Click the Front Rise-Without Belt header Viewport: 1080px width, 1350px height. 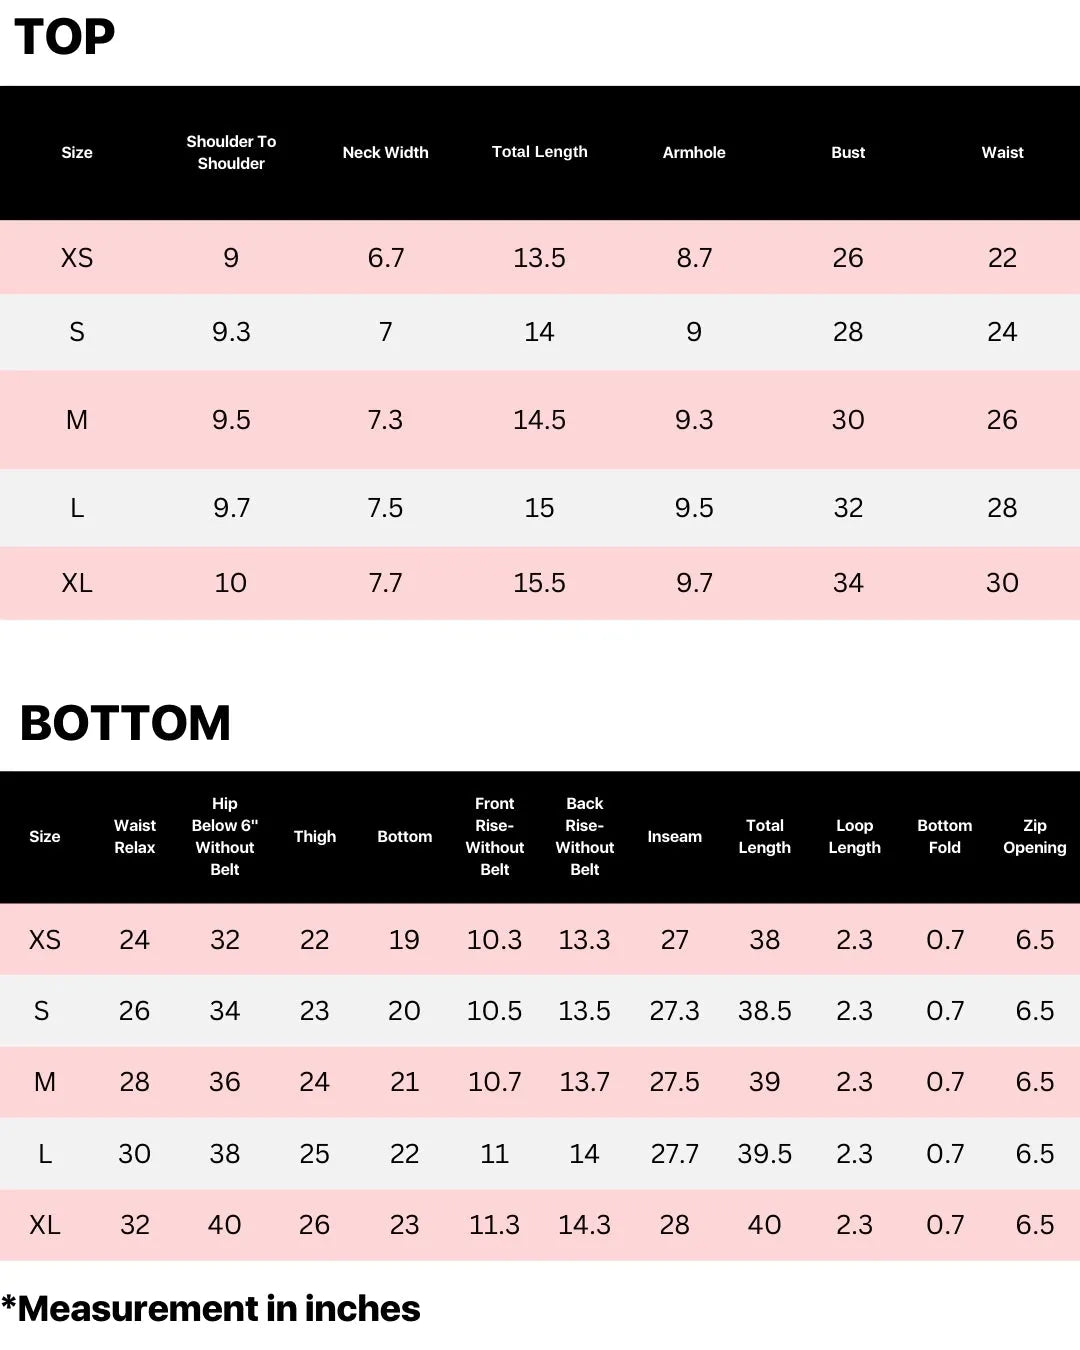tap(495, 836)
